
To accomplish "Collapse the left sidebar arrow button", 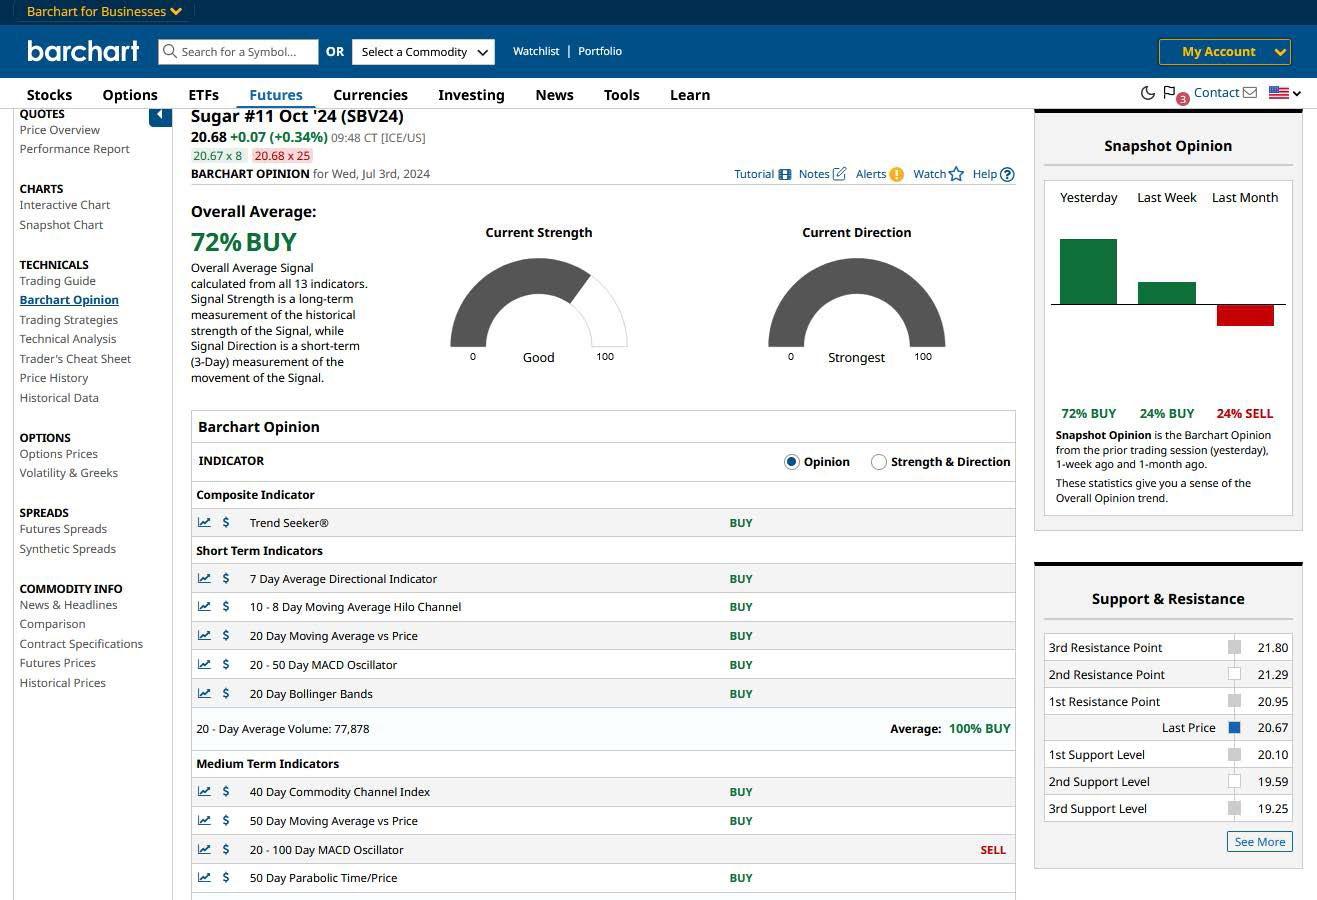I will tap(160, 116).
